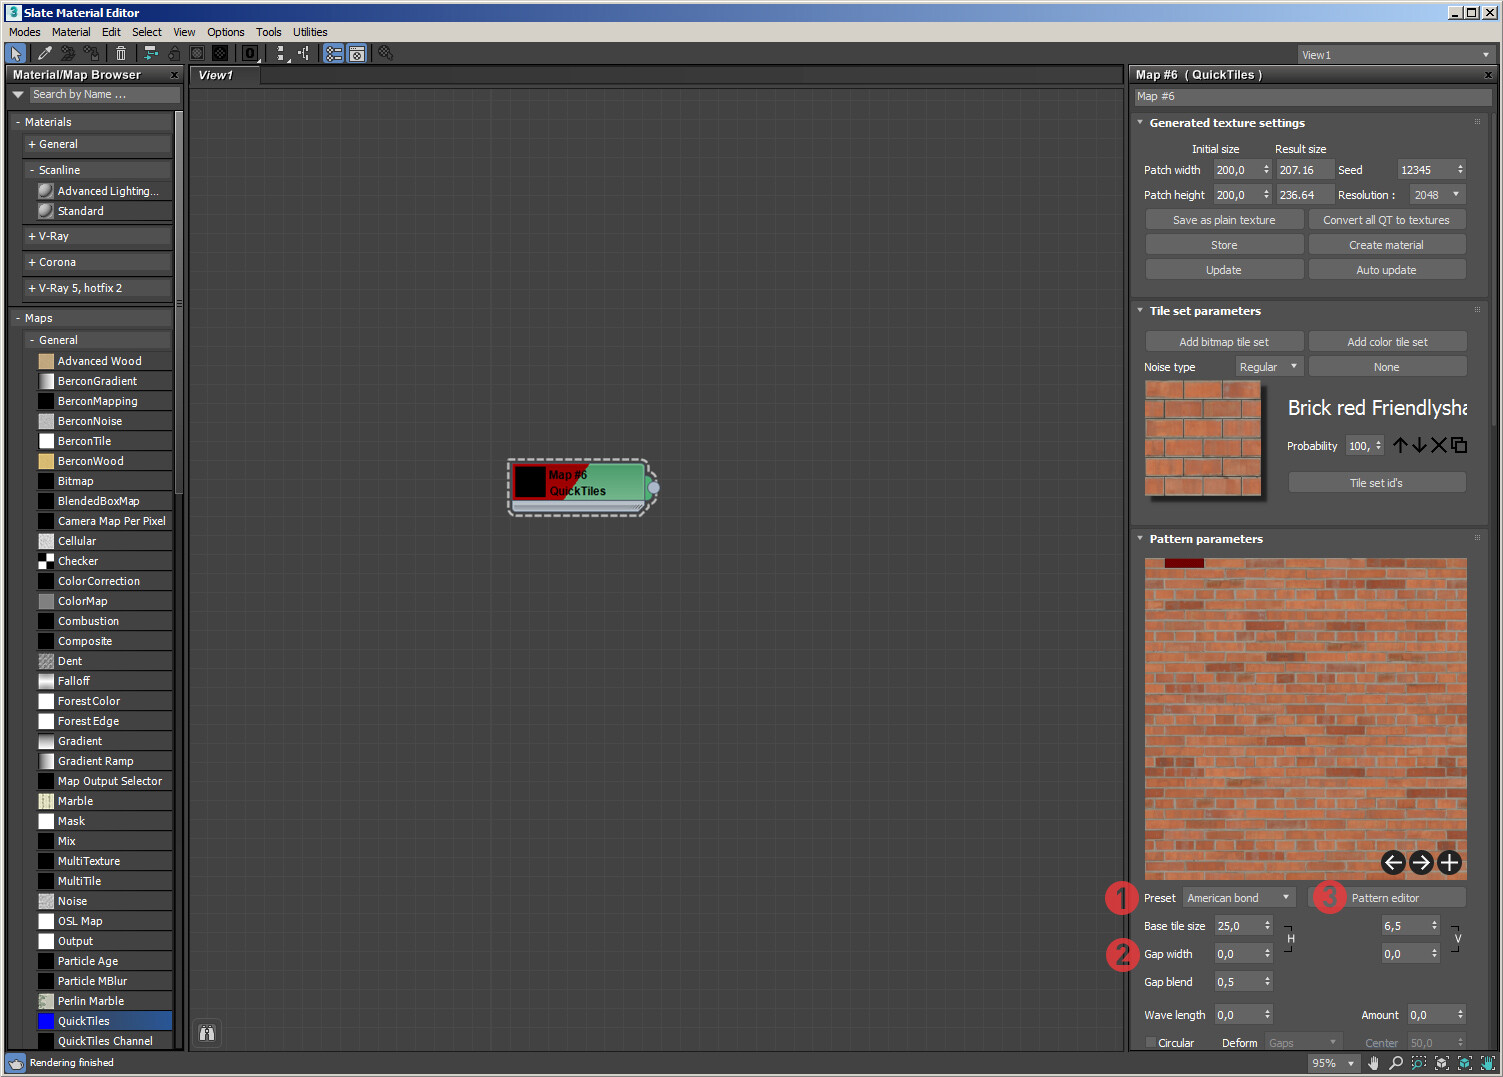Screen dimensions: 1503x1077
Task: Delete the brick tile set with X
Action: (1438, 445)
